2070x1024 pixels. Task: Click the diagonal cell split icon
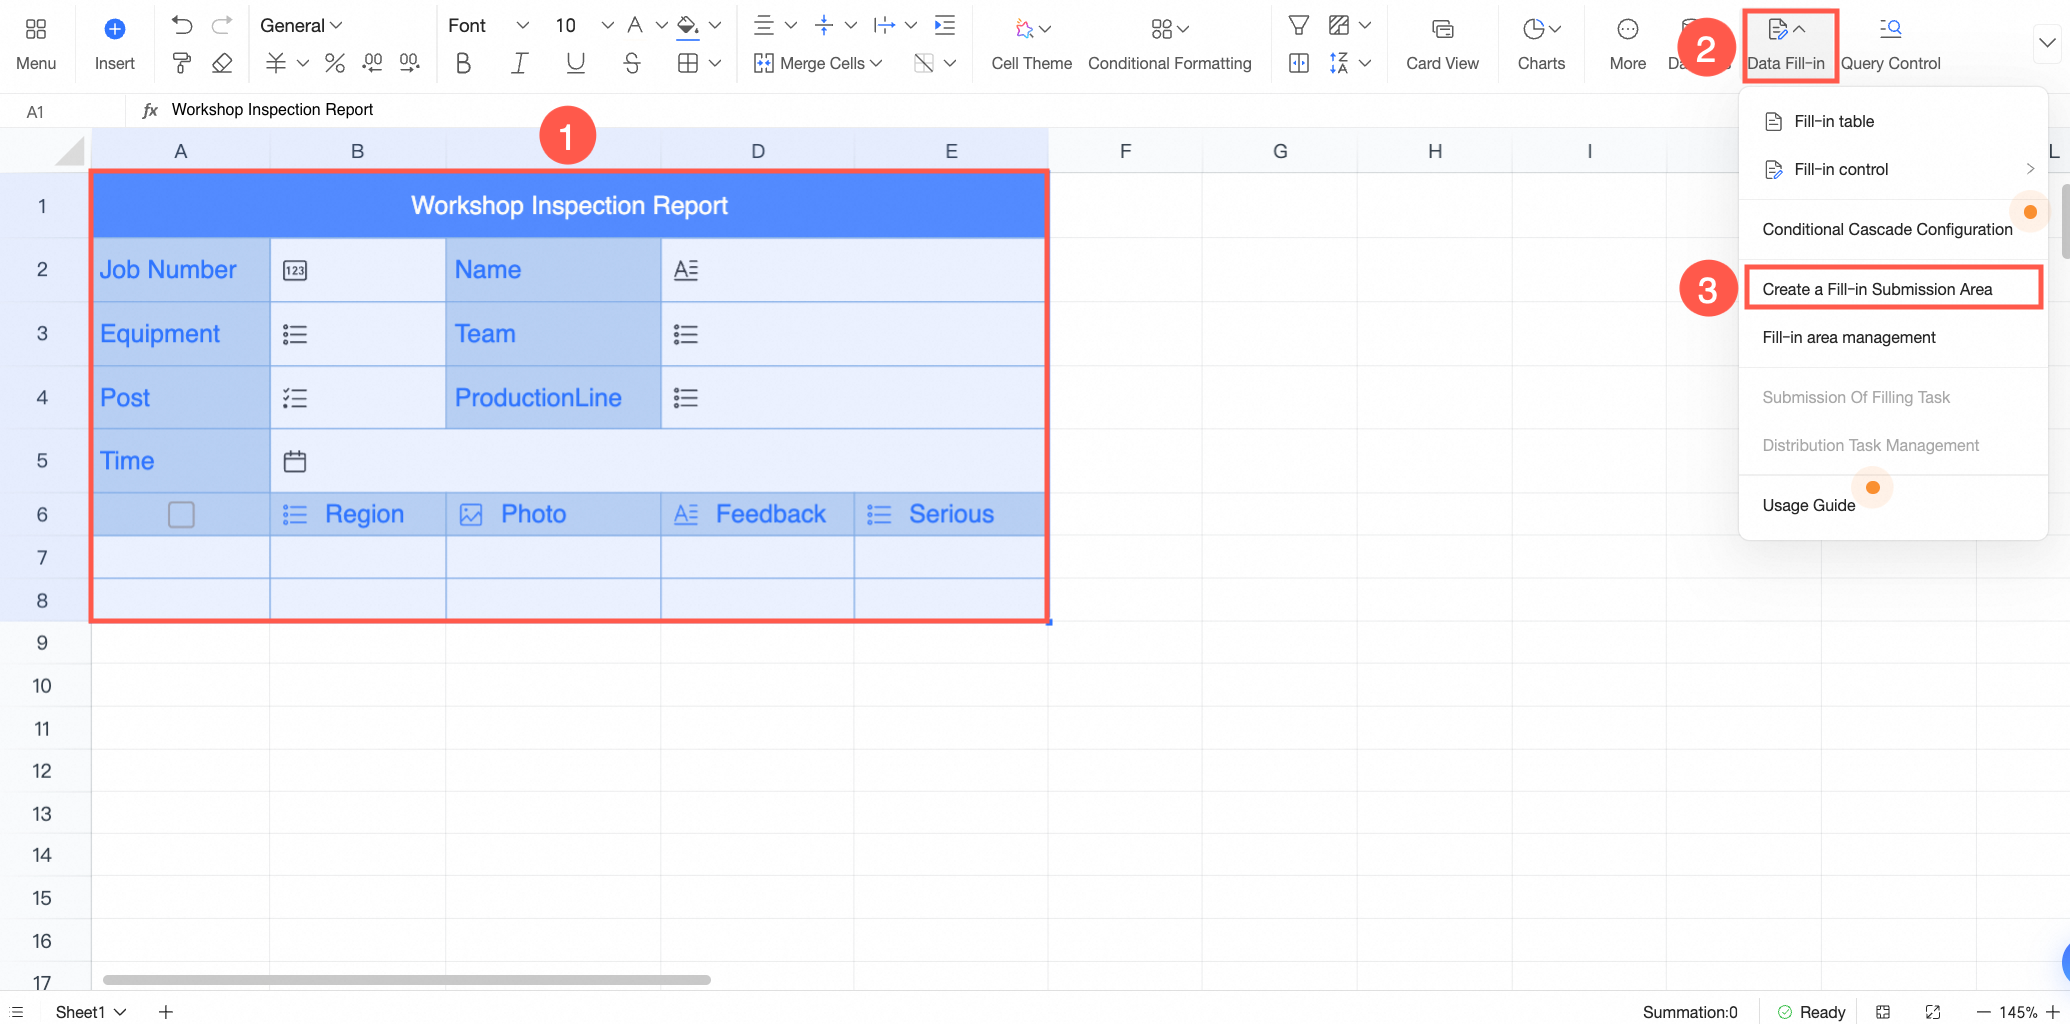(924, 64)
